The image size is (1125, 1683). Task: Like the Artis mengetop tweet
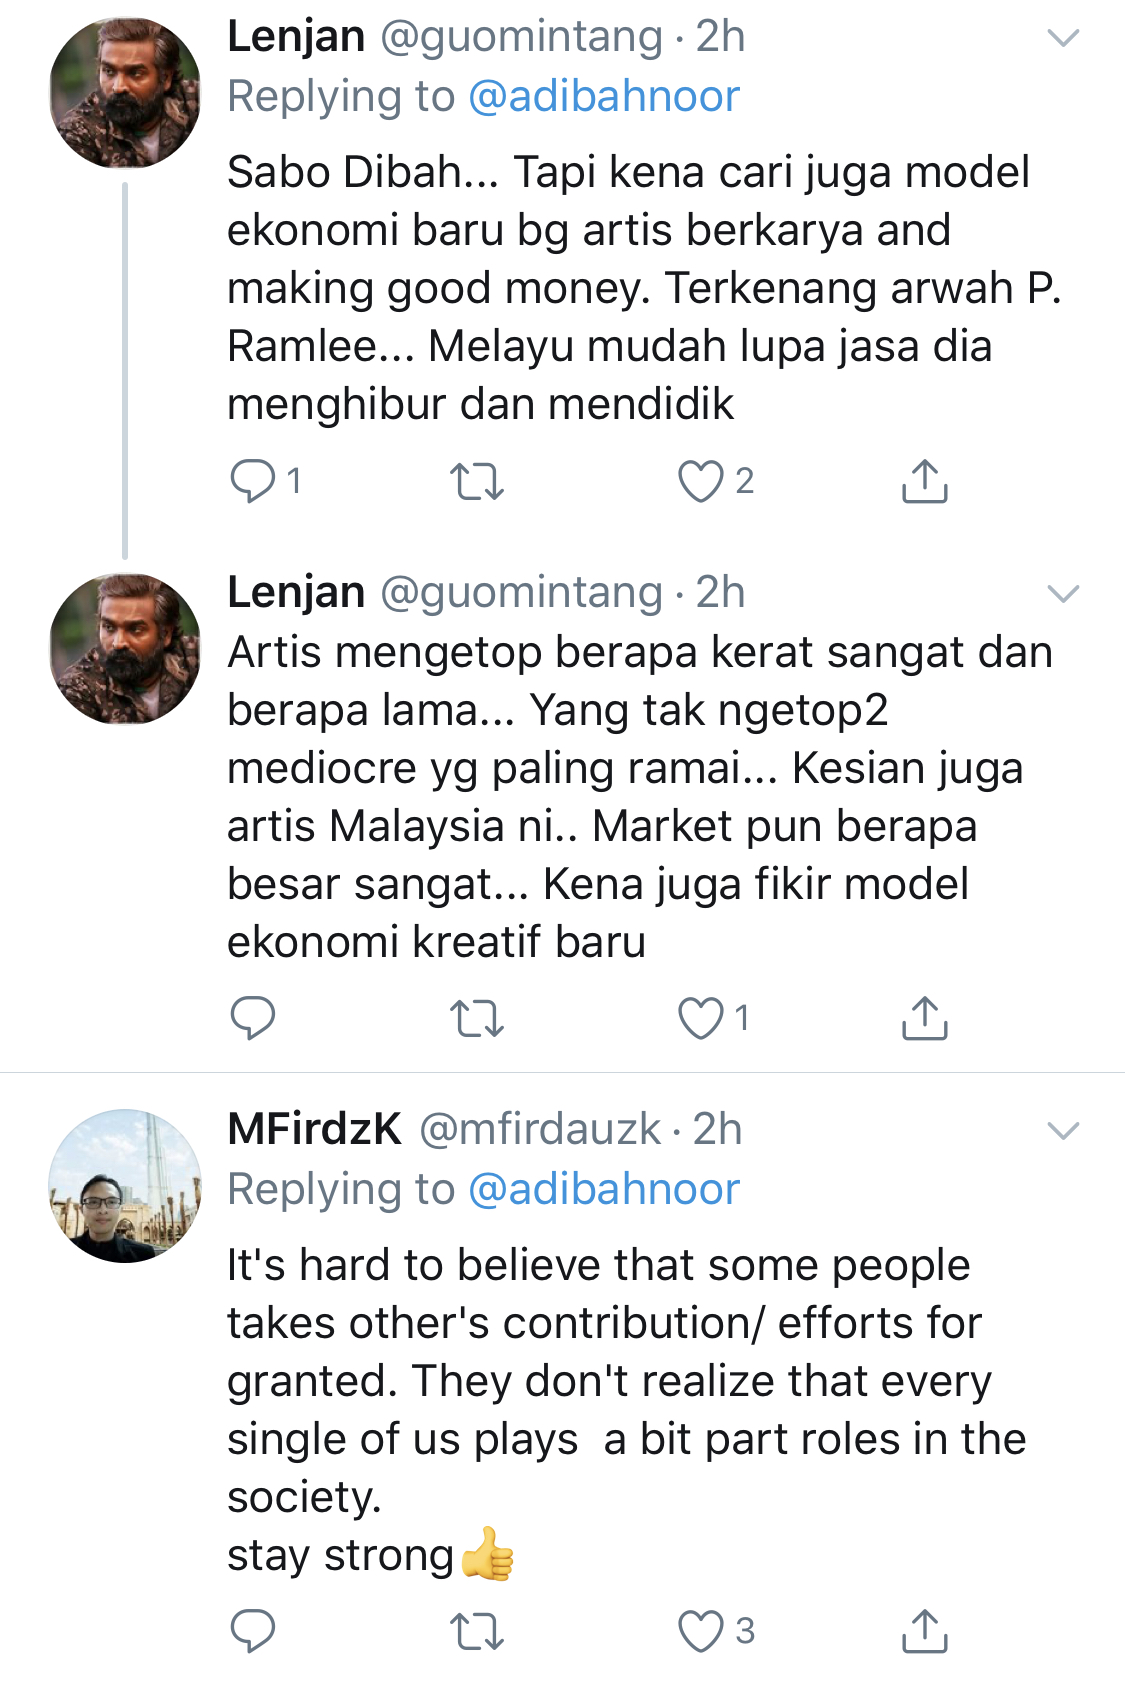701,1018
